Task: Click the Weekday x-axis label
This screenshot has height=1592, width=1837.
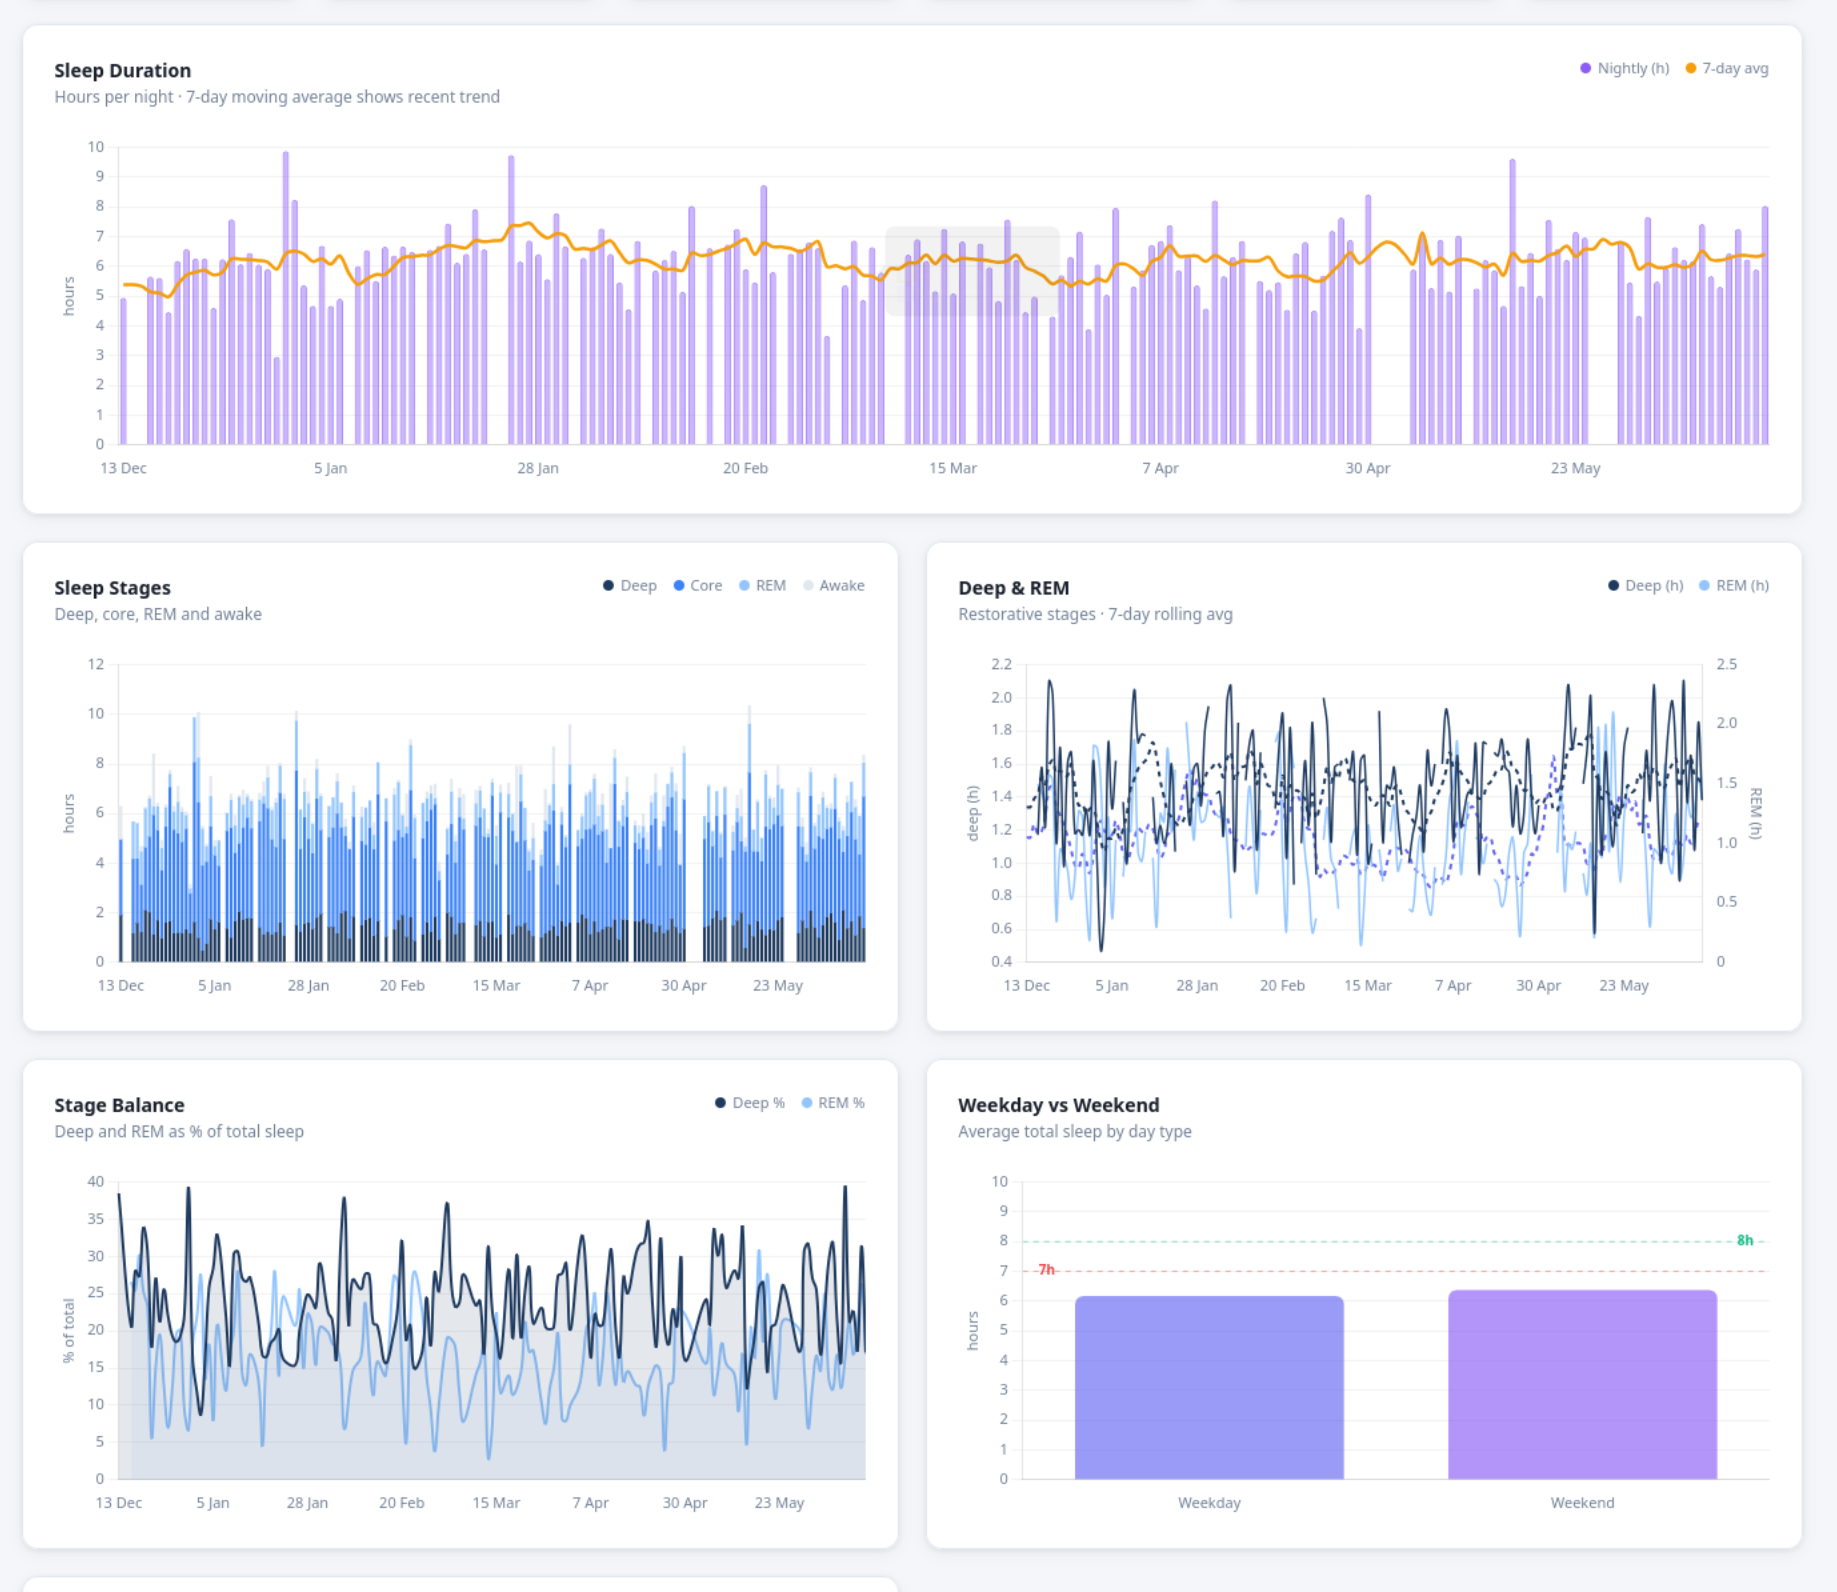Action: [x=1209, y=1502]
